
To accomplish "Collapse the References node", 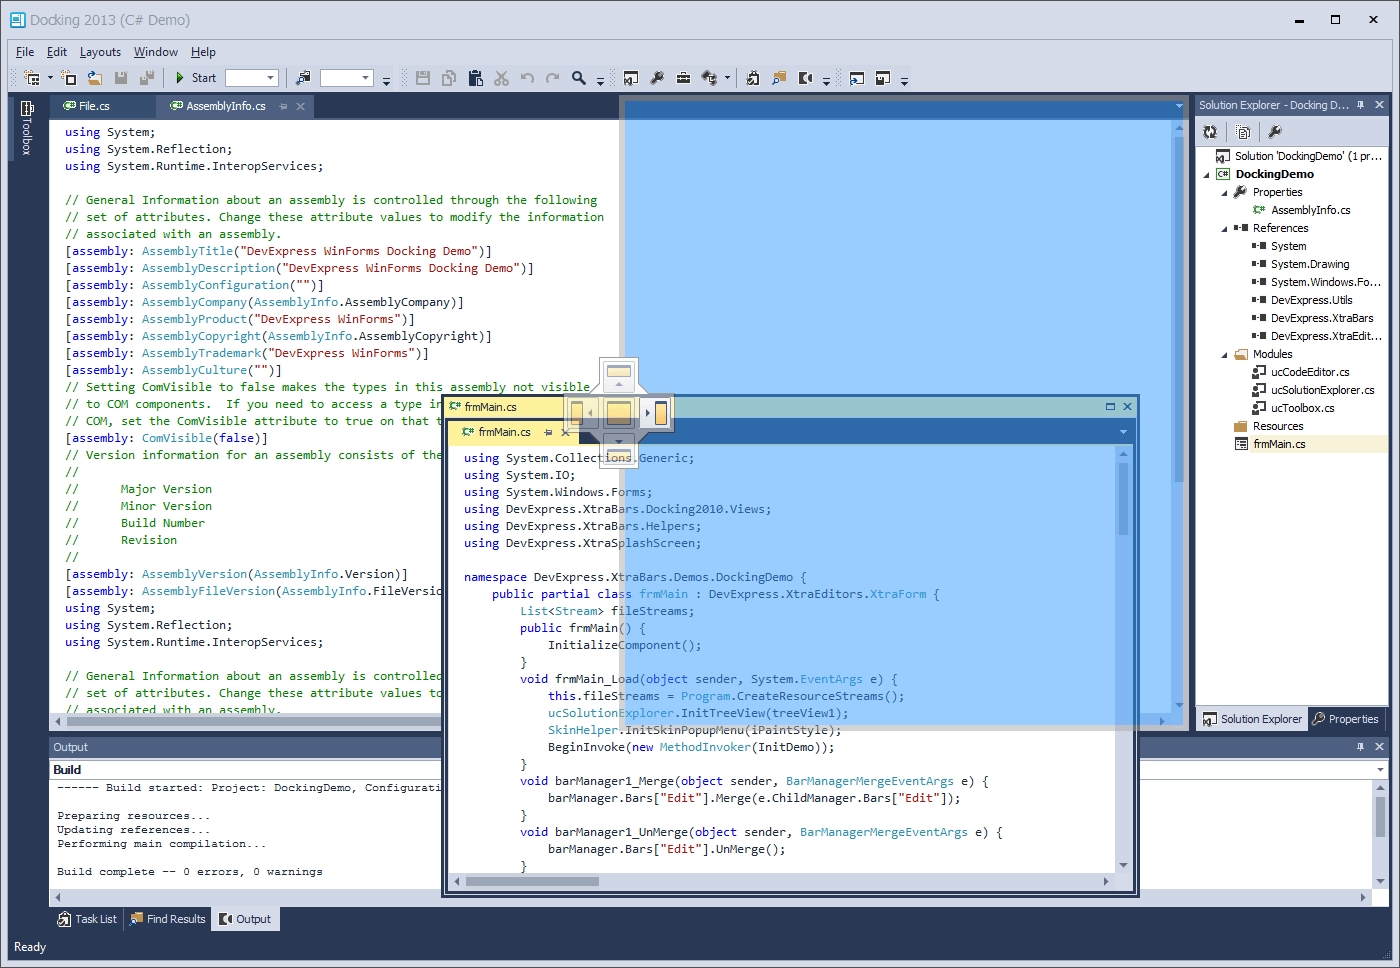I will coord(1225,228).
